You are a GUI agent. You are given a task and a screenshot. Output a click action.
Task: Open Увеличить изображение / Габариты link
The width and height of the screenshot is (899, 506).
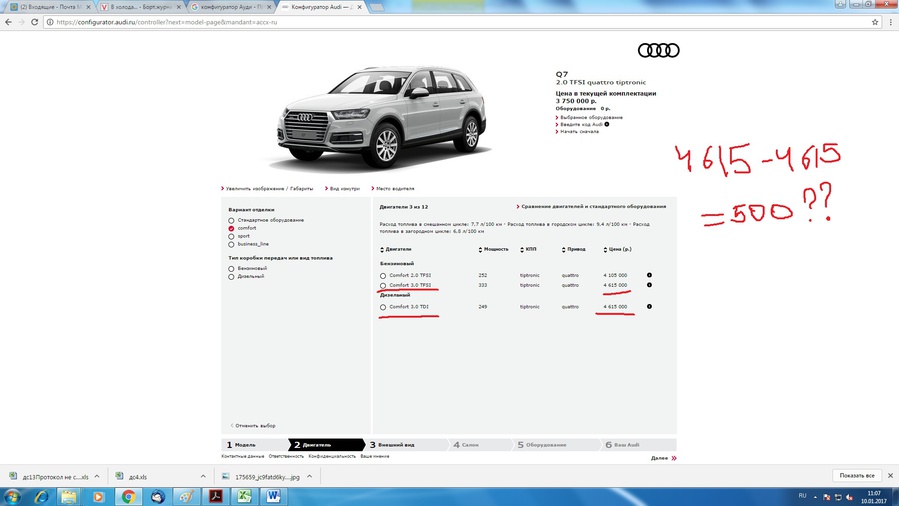[267, 189]
